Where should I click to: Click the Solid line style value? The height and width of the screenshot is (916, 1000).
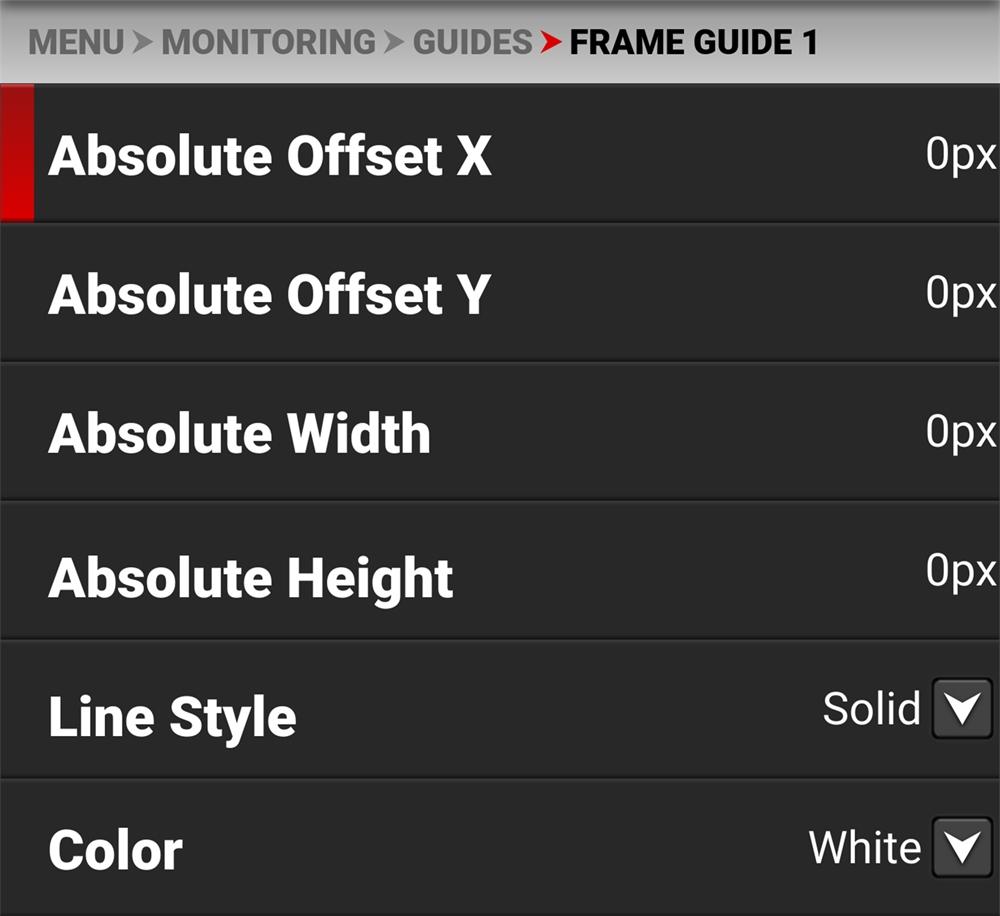[872, 708]
